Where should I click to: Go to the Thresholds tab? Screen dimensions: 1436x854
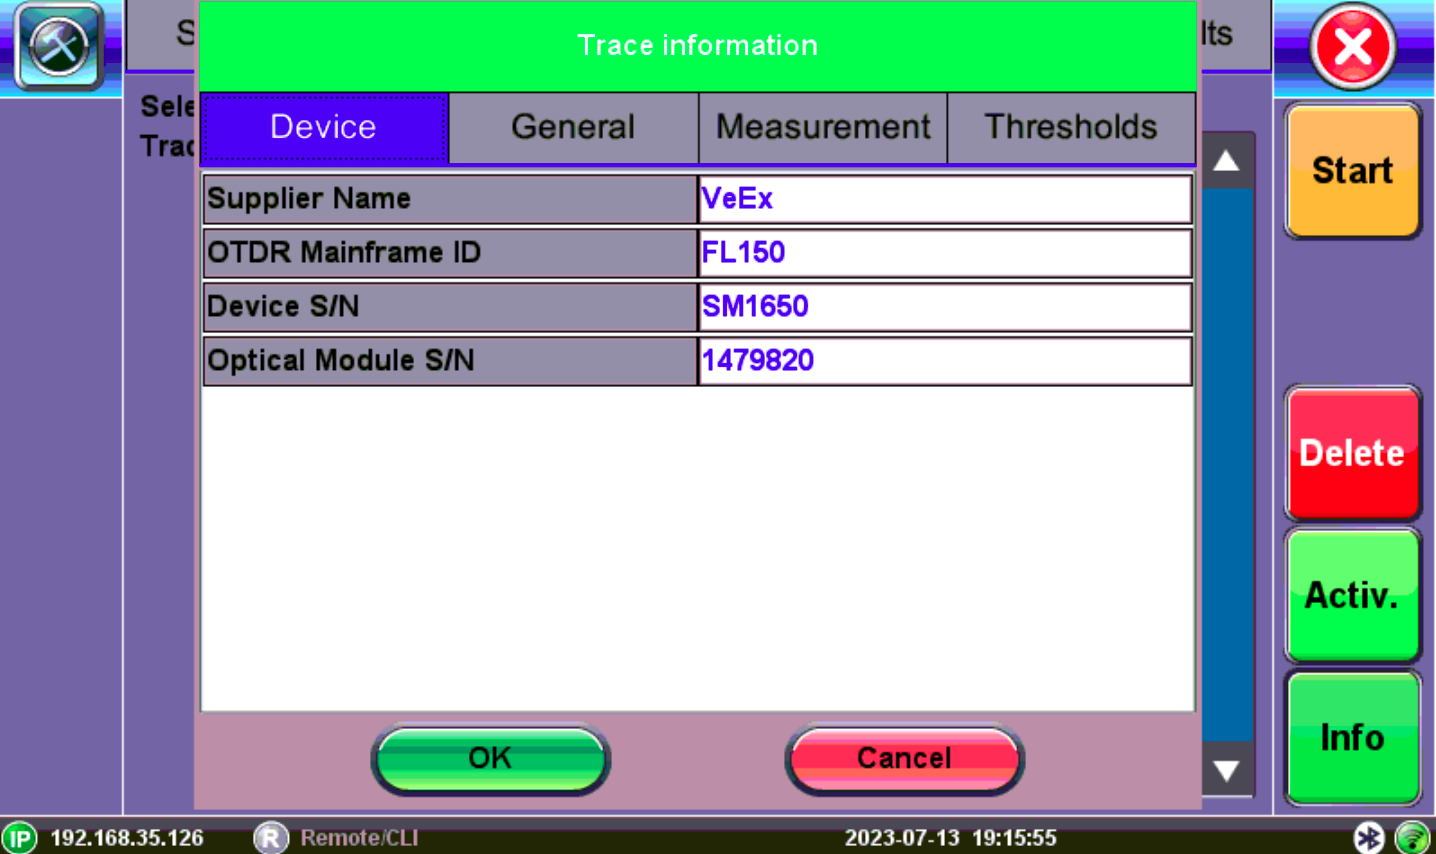point(1070,127)
